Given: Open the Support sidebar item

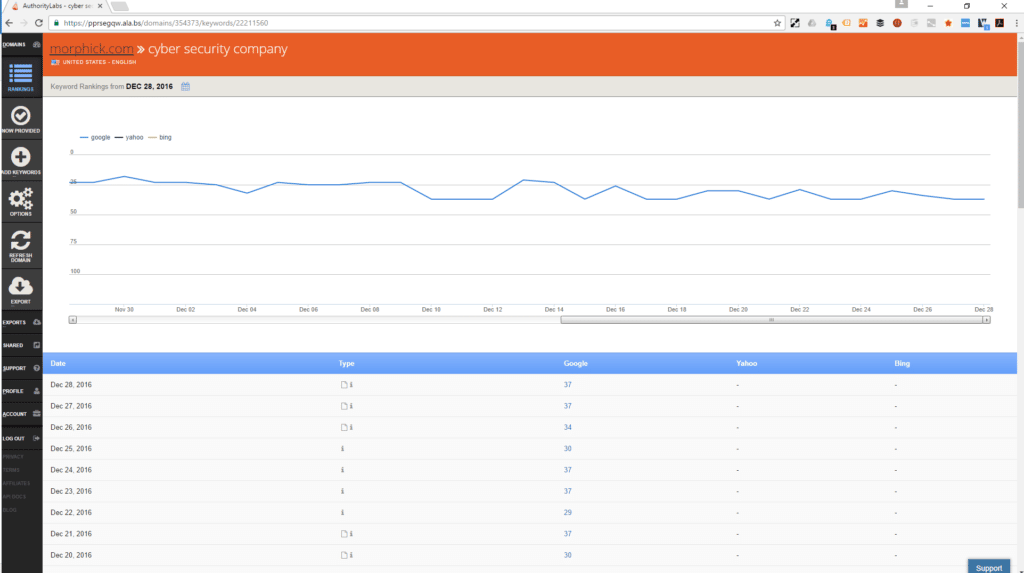Looking at the screenshot, I should click(x=21, y=368).
